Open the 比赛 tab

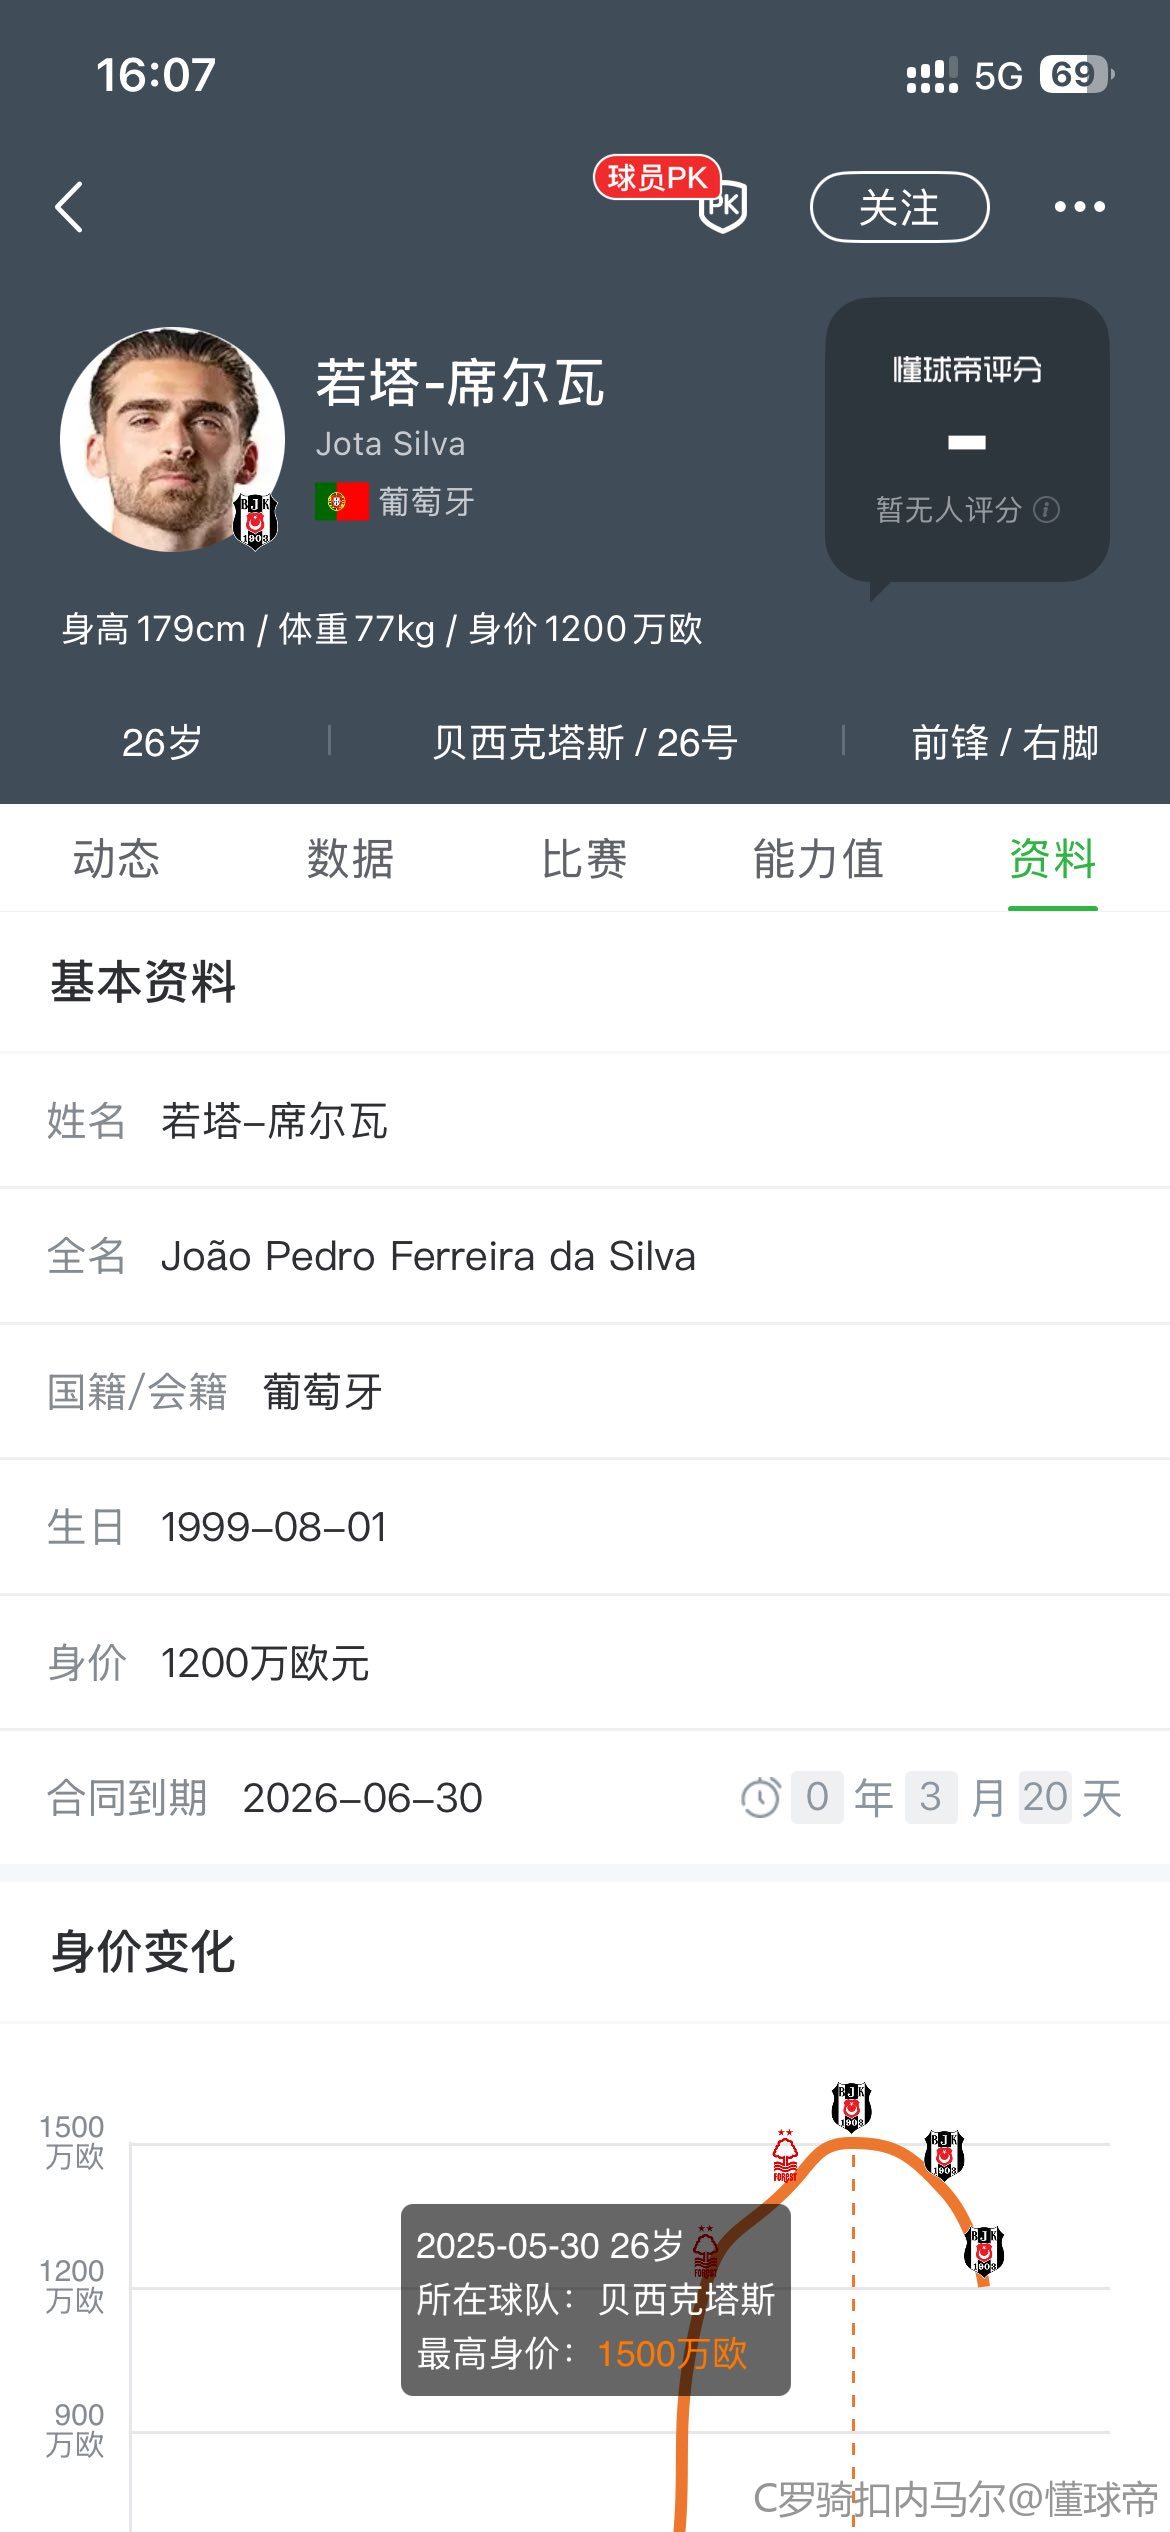[x=584, y=859]
